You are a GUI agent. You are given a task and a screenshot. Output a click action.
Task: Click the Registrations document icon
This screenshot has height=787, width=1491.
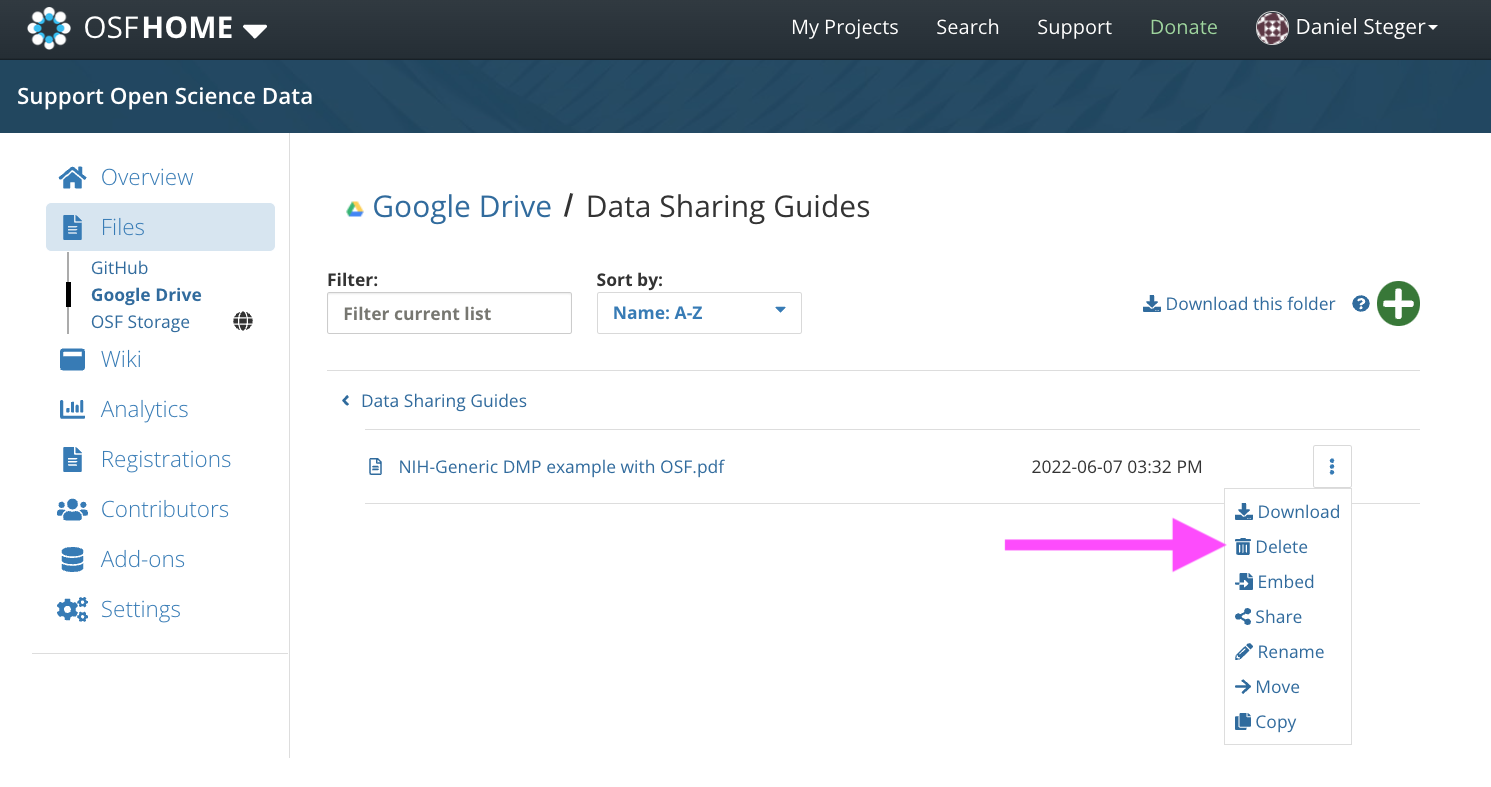pyautogui.click(x=73, y=459)
